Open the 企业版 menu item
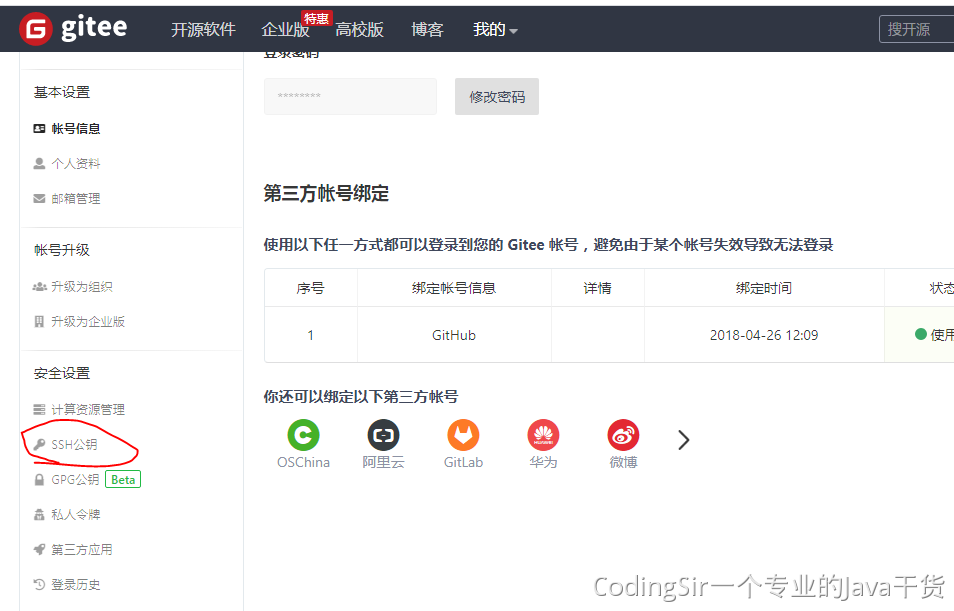The image size is (954, 611). (x=285, y=29)
